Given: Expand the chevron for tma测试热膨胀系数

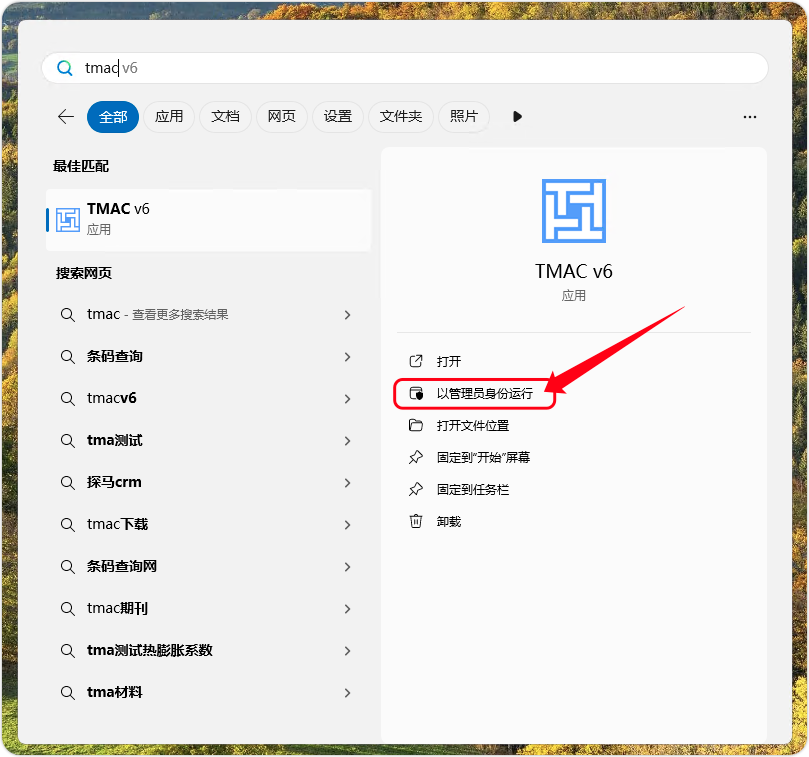Looking at the screenshot, I should (x=348, y=651).
